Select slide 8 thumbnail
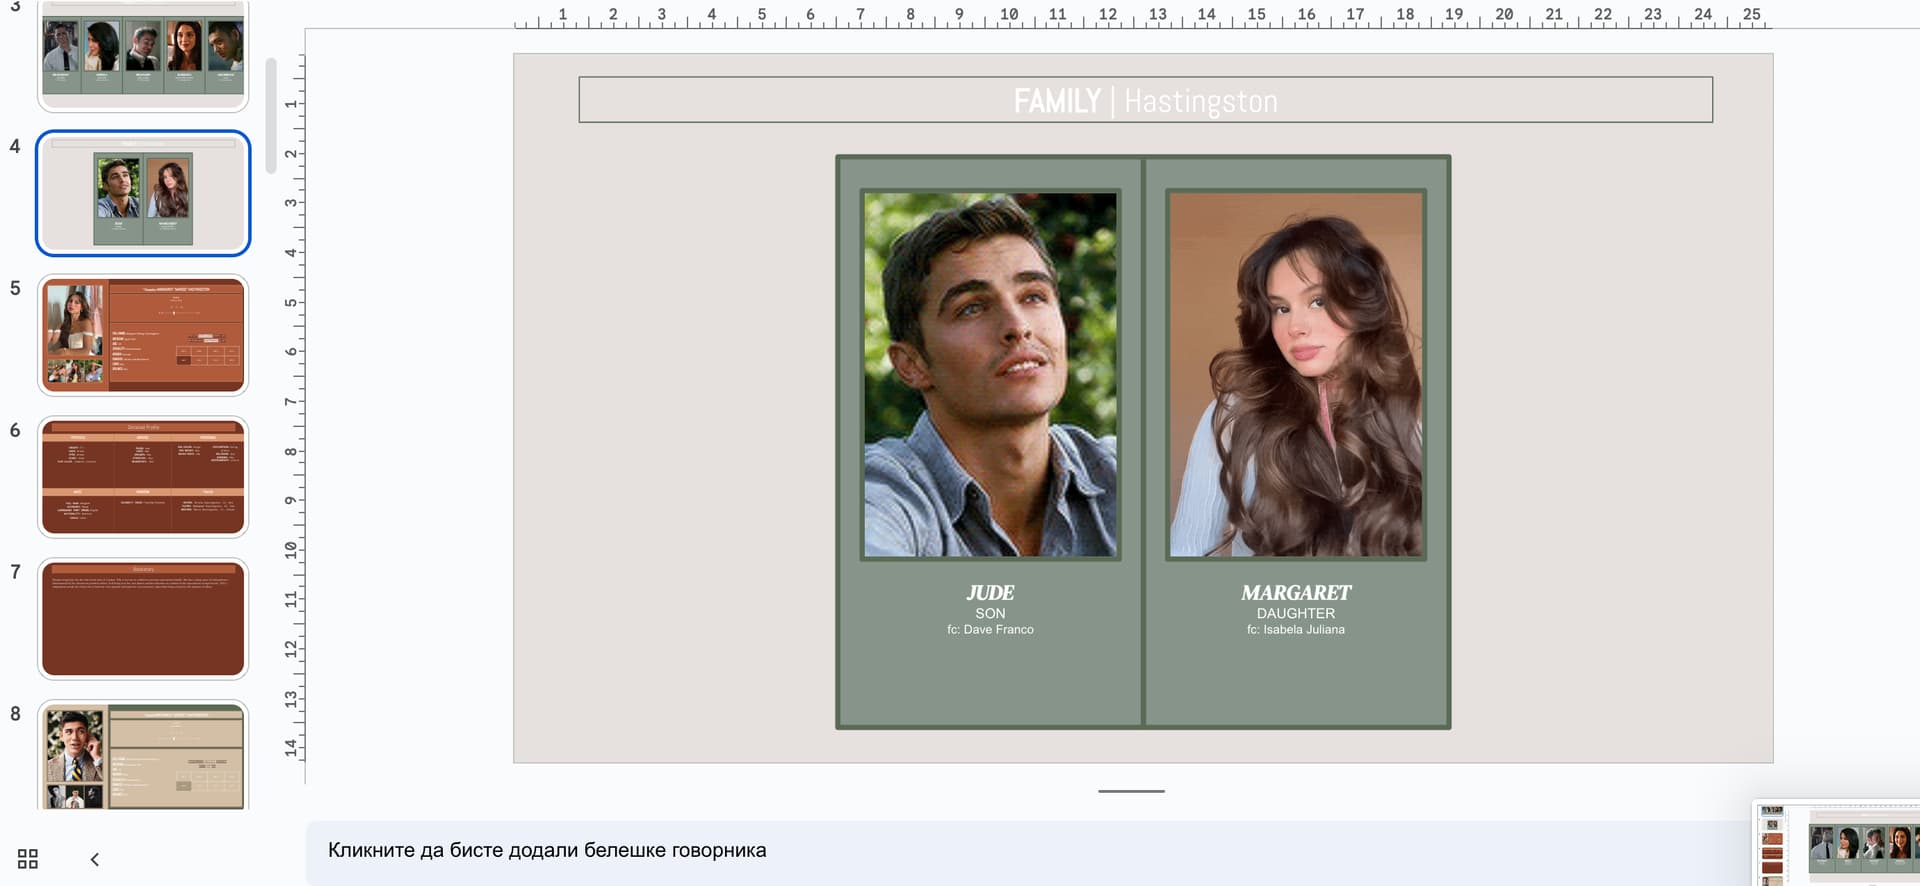Screen dimensions: 1920x886 pos(143,755)
